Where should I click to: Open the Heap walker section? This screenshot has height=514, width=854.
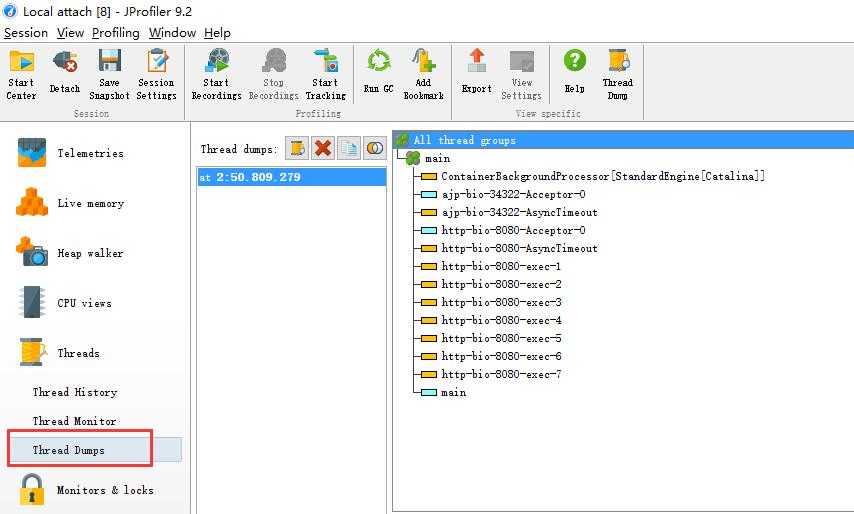tap(70, 253)
